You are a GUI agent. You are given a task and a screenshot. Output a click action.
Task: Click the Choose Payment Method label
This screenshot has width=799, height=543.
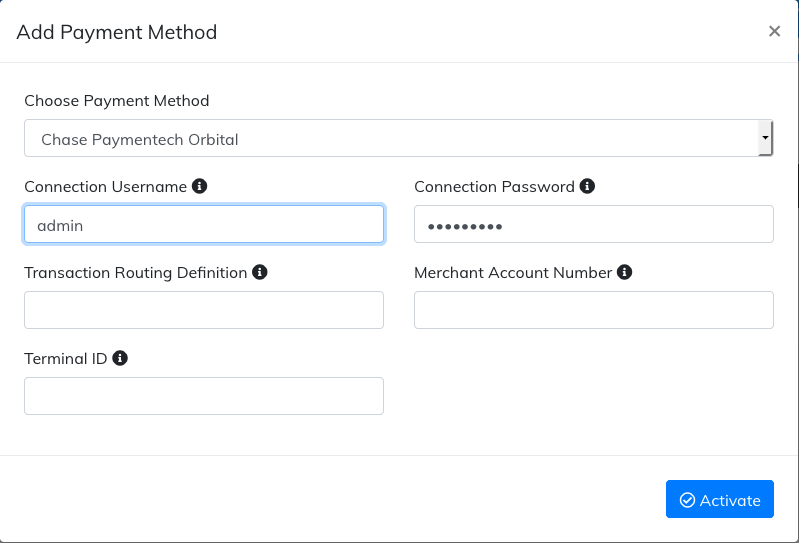117,101
